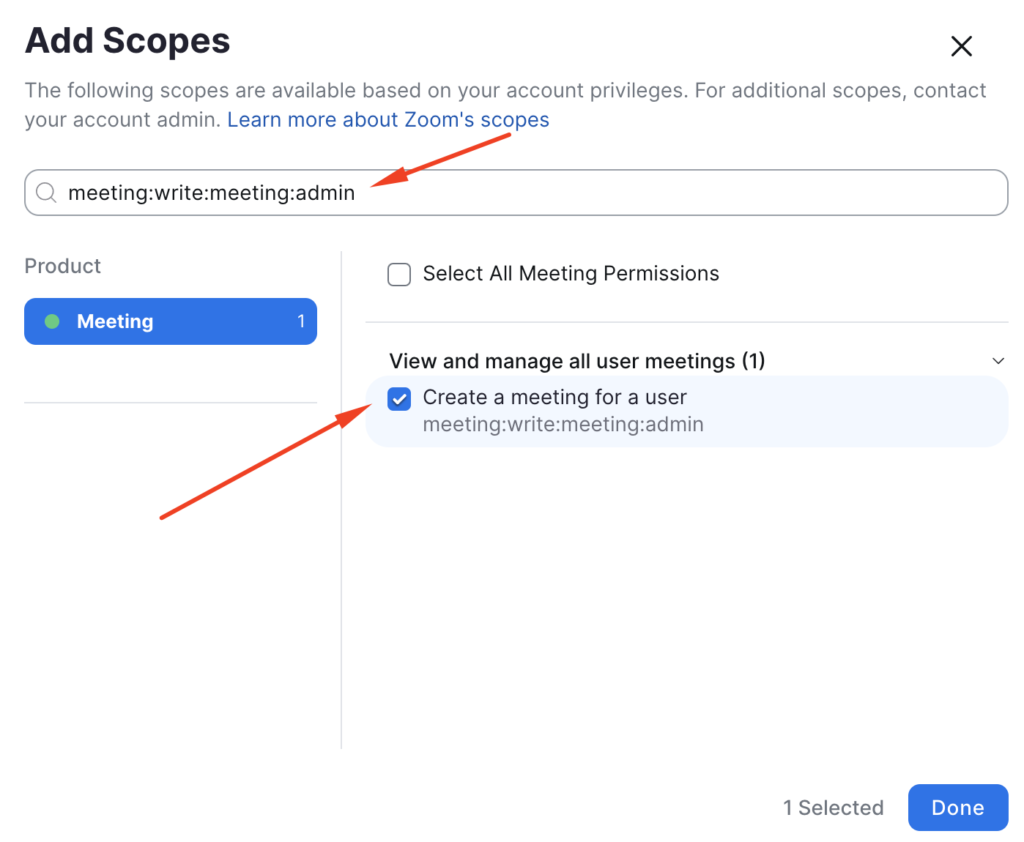1024x842 pixels.
Task: Focus the scope search text field
Action: 600,193
